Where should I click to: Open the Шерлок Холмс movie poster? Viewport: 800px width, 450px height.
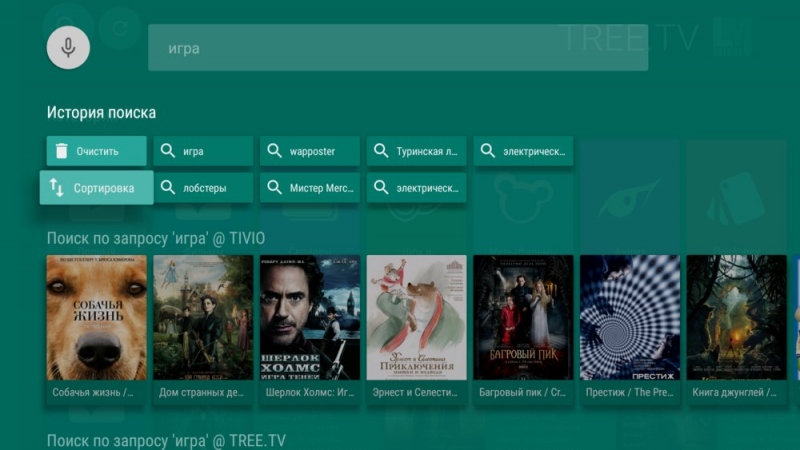pos(310,317)
